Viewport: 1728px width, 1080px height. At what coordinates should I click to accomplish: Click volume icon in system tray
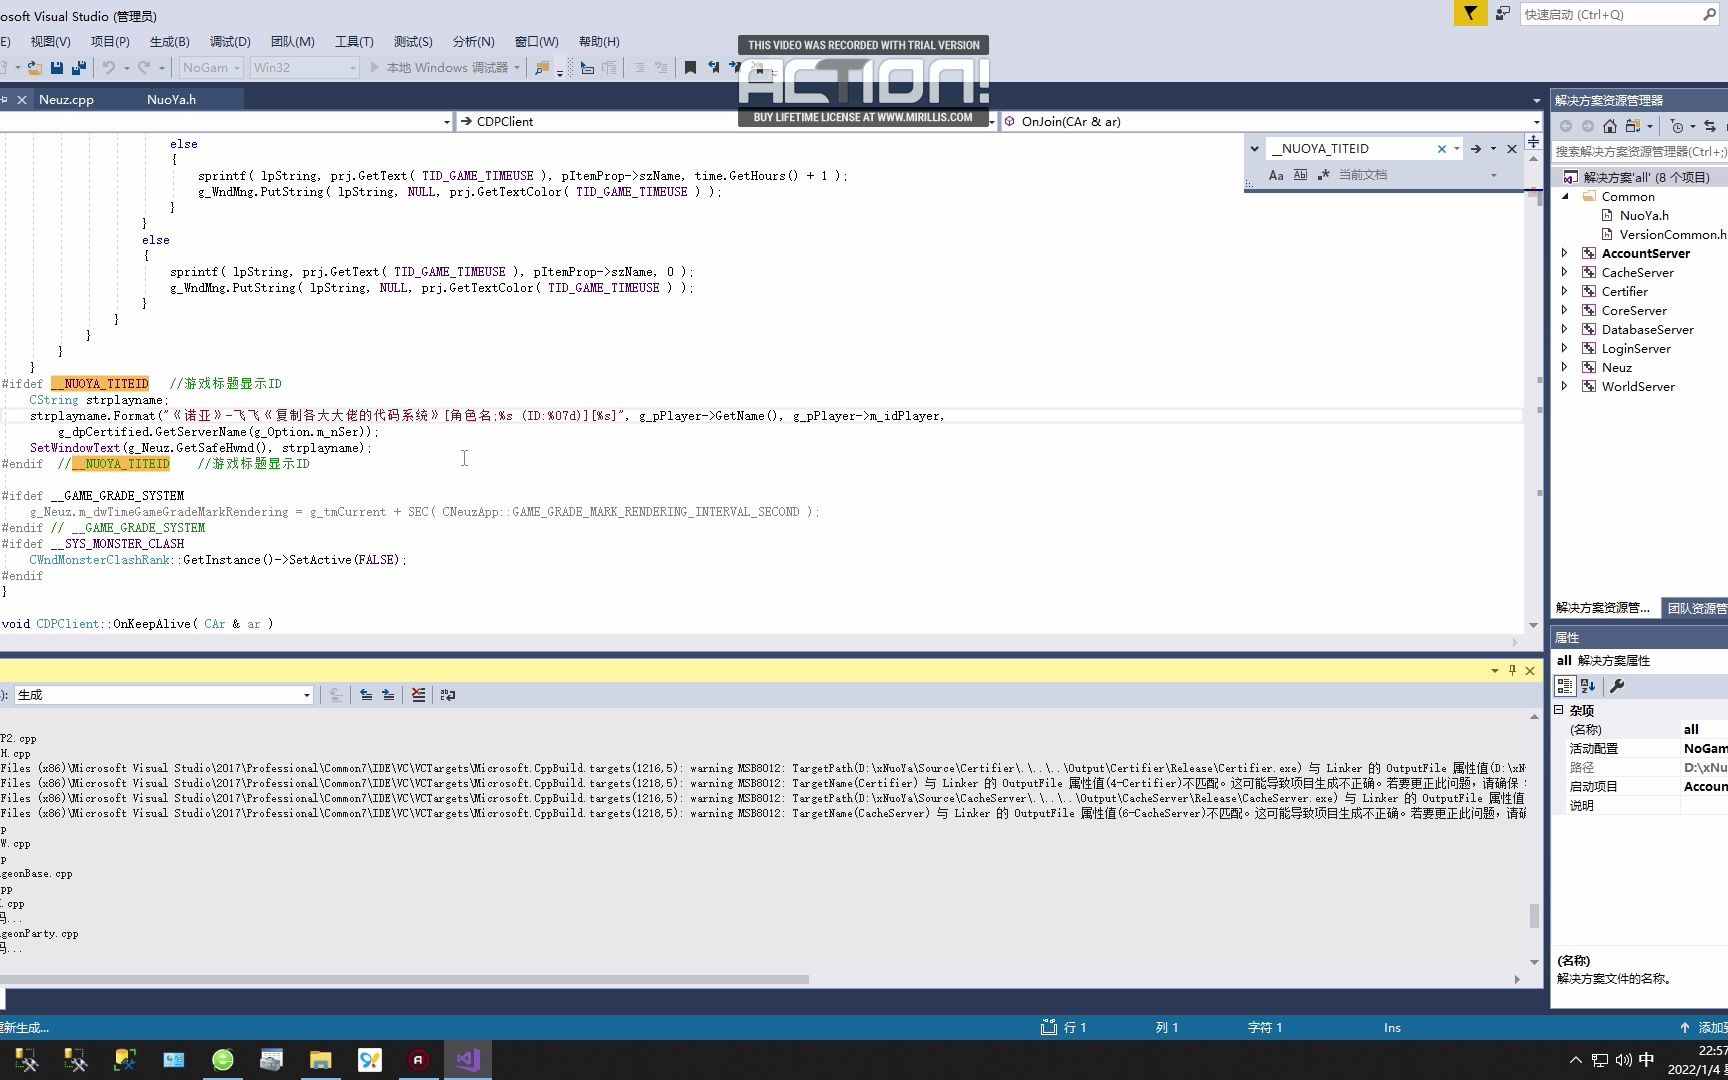(x=1622, y=1060)
